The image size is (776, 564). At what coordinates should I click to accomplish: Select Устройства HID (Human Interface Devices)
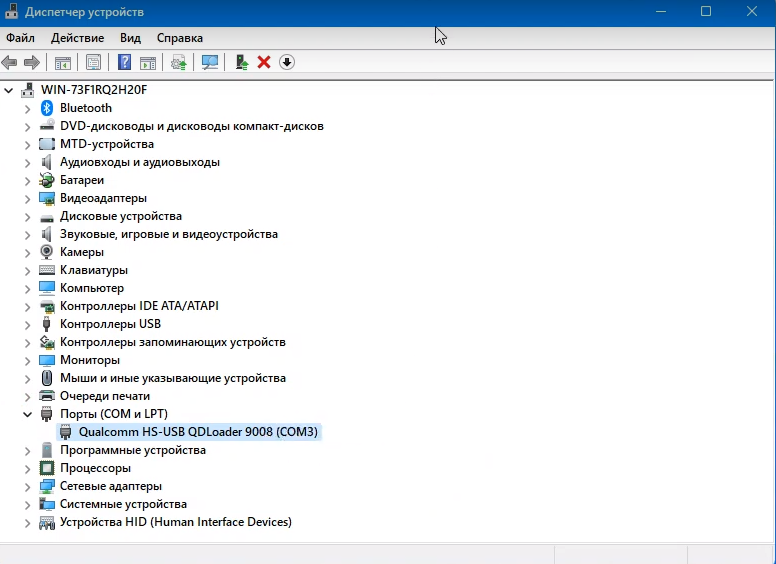pyautogui.click(x=176, y=522)
